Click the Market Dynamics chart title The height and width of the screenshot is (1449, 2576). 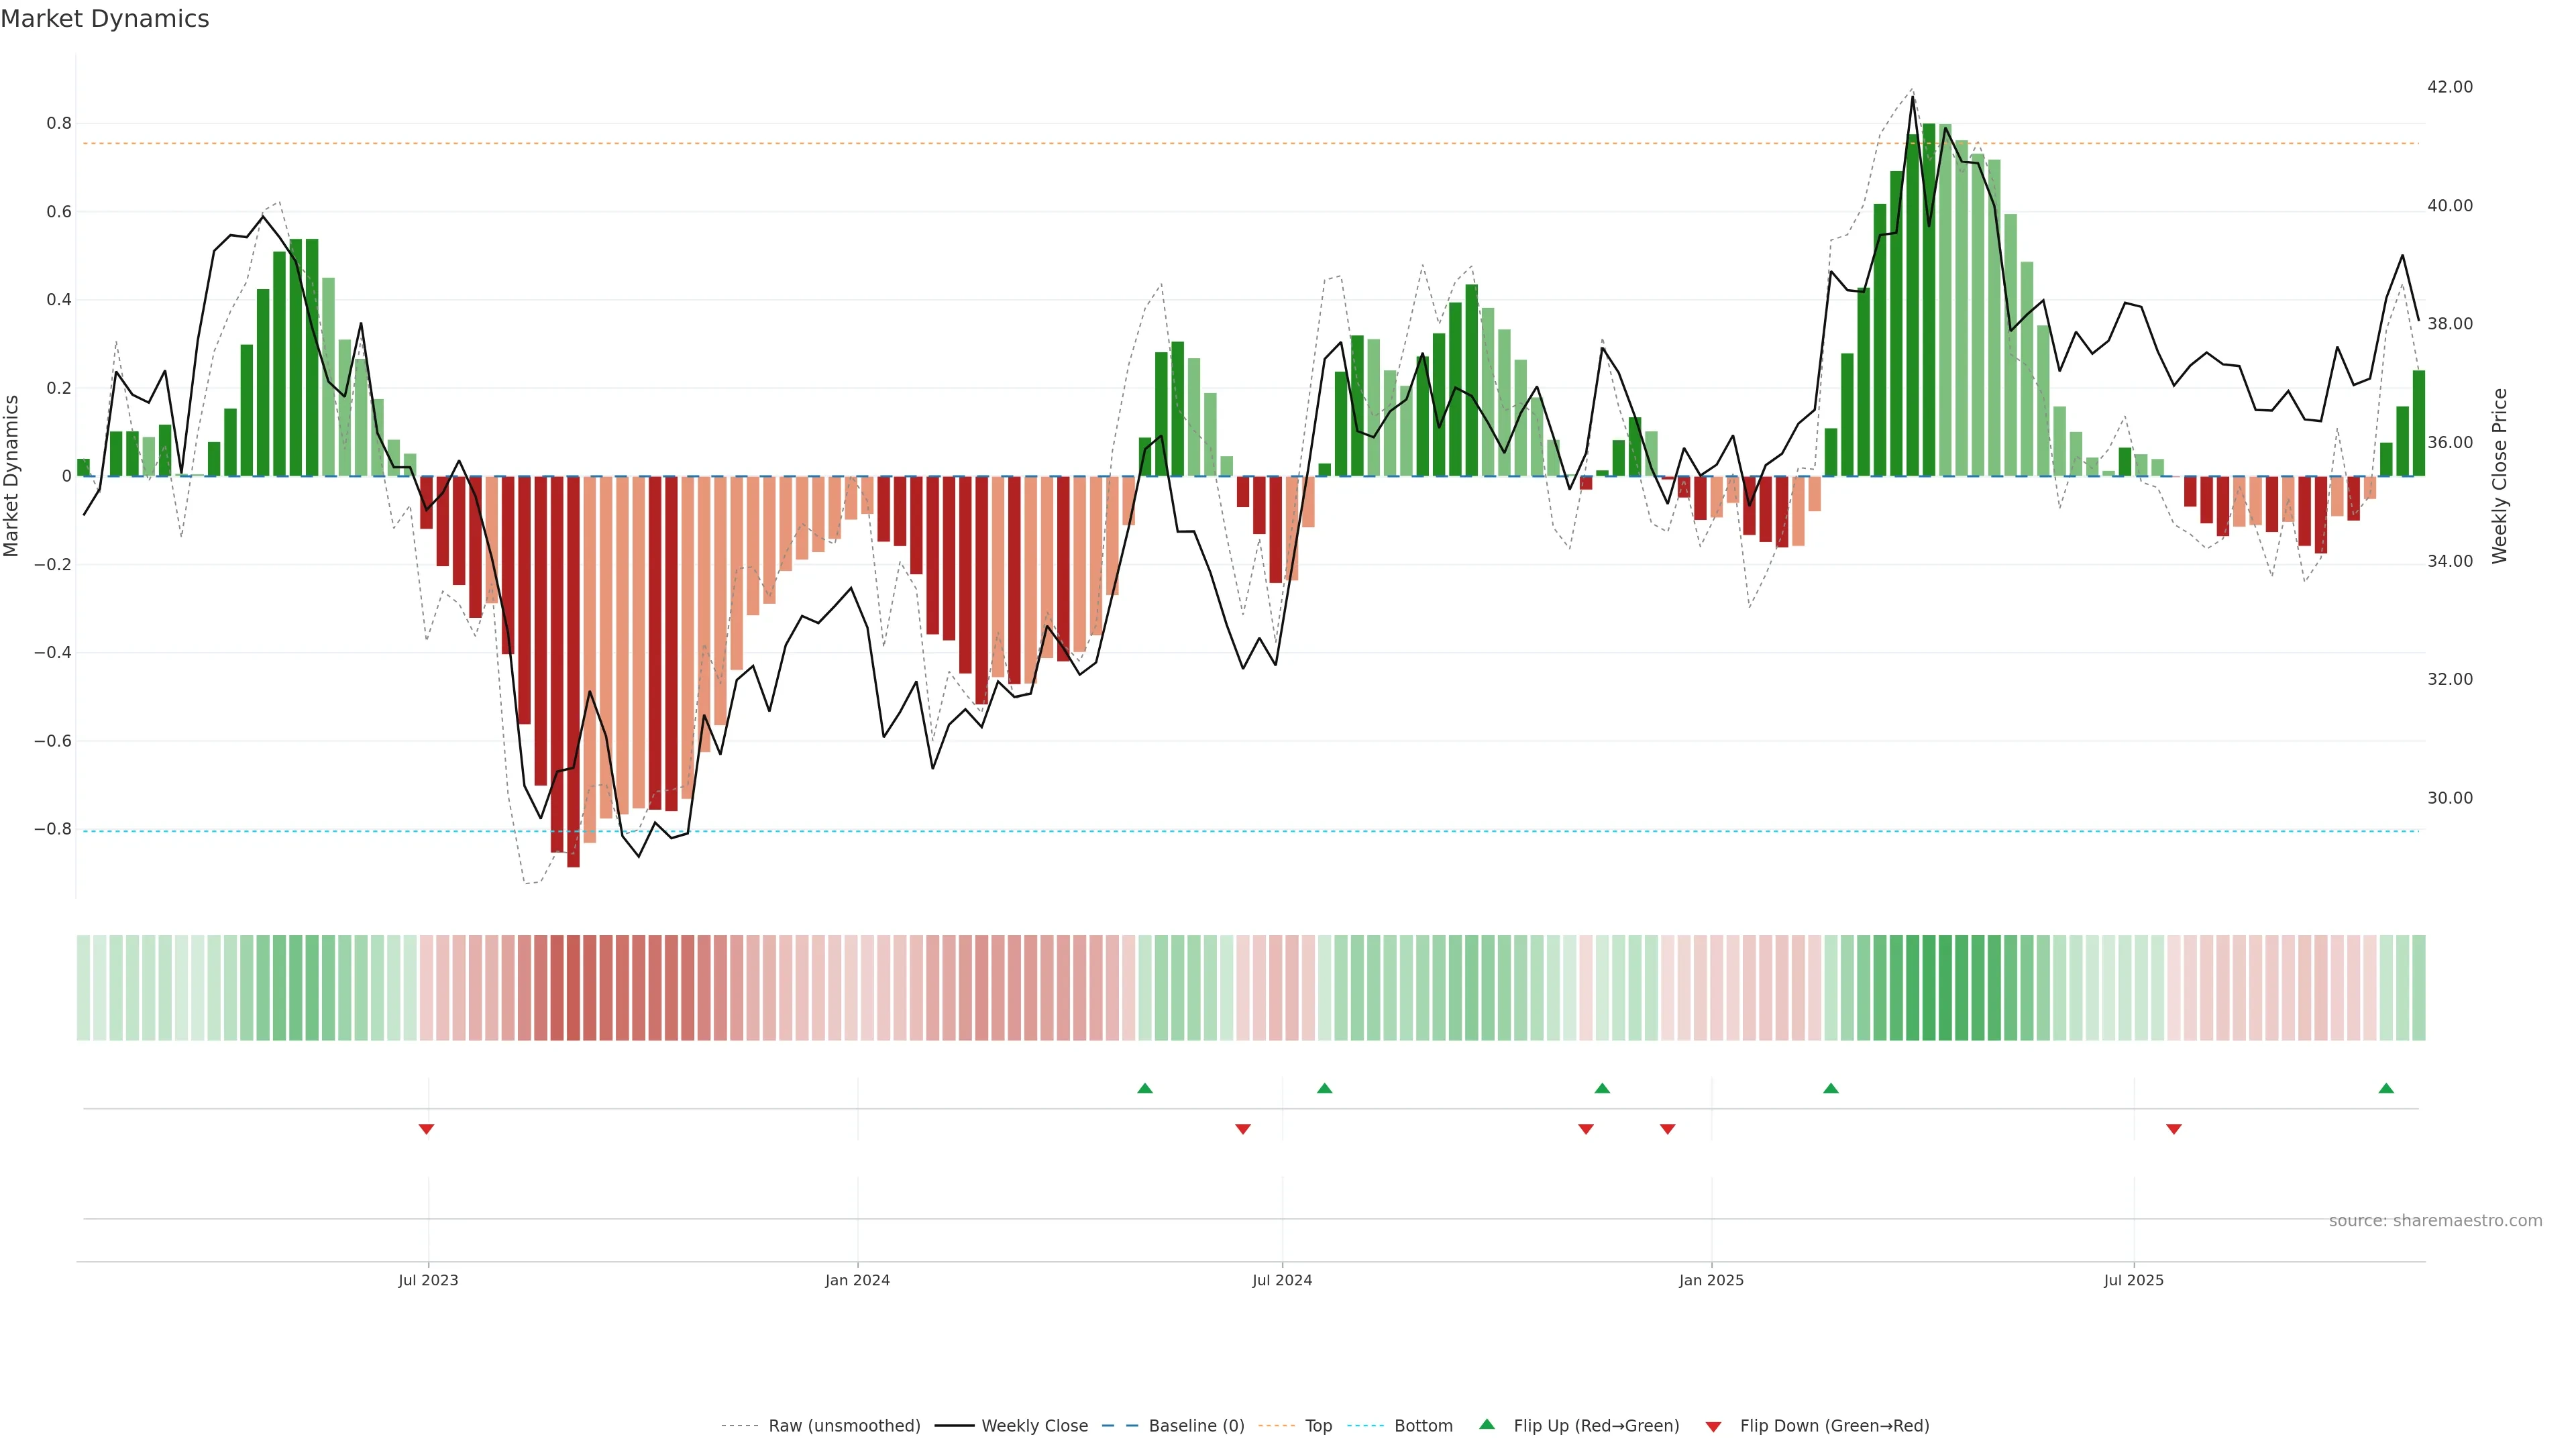coord(105,19)
